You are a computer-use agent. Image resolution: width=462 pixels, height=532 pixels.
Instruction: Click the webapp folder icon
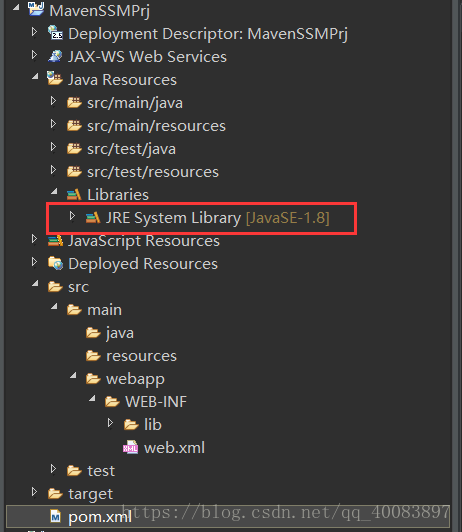coord(93,379)
